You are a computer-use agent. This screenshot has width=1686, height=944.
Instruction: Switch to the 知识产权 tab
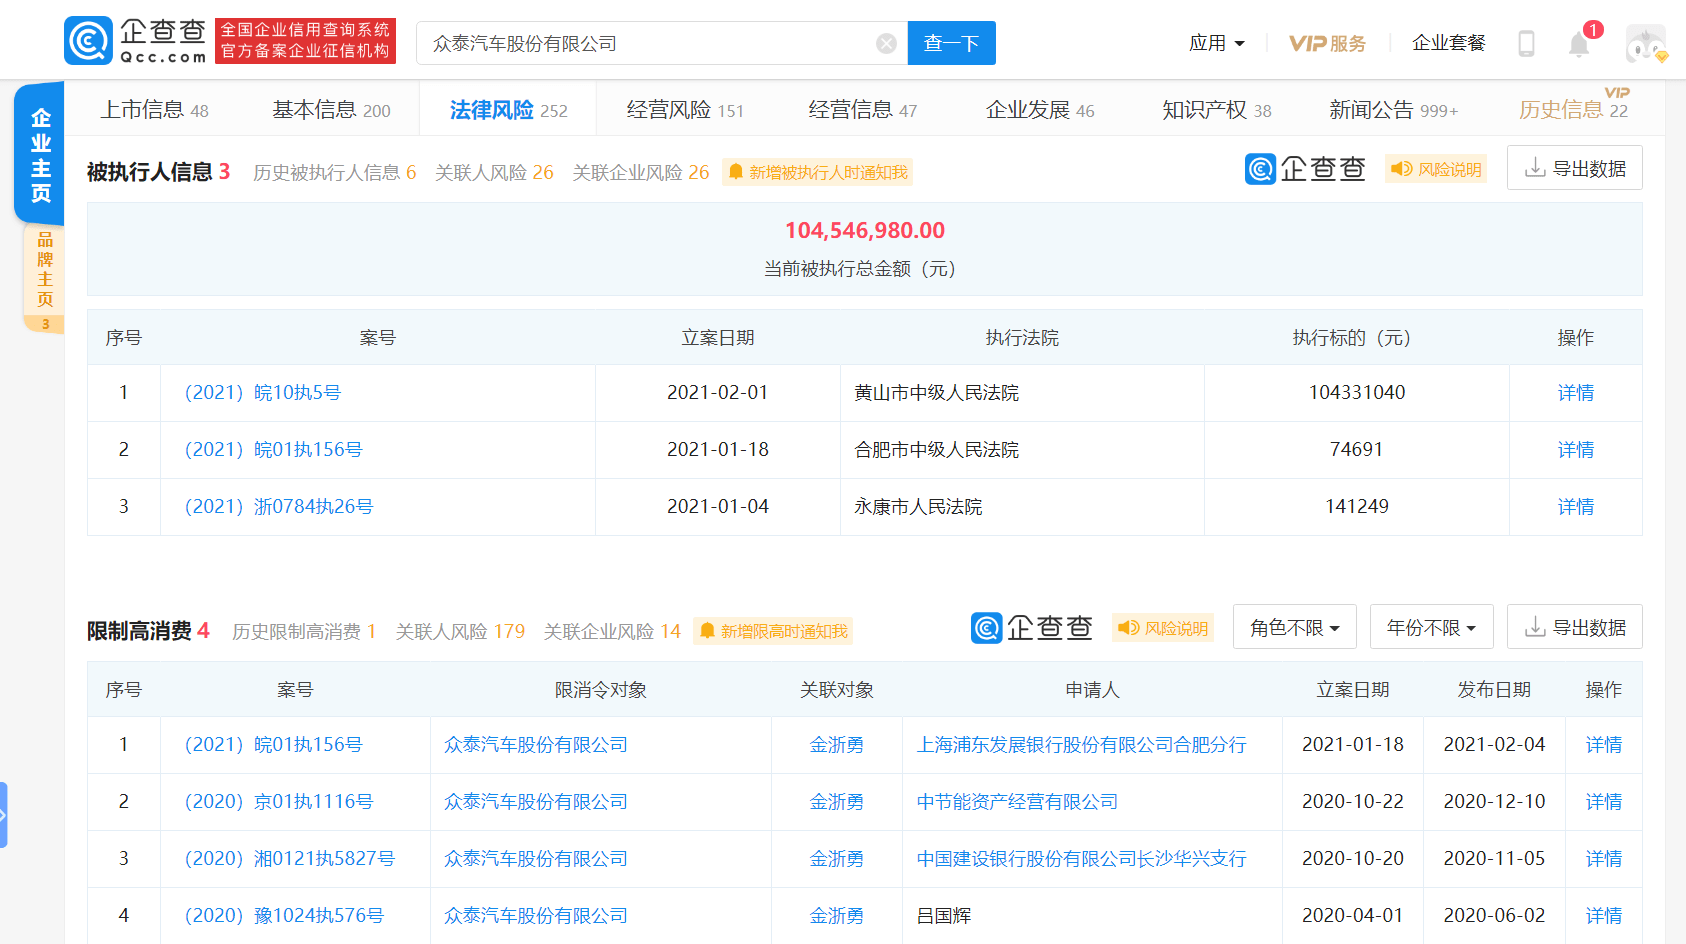[1216, 110]
